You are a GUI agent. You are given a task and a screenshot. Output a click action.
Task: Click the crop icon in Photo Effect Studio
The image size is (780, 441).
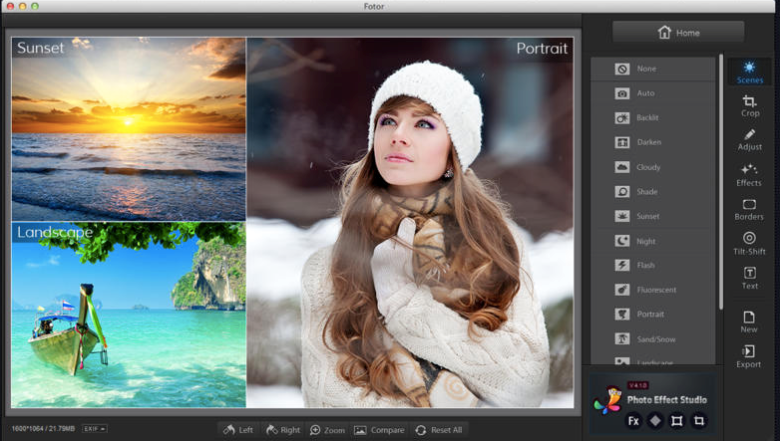tap(699, 421)
